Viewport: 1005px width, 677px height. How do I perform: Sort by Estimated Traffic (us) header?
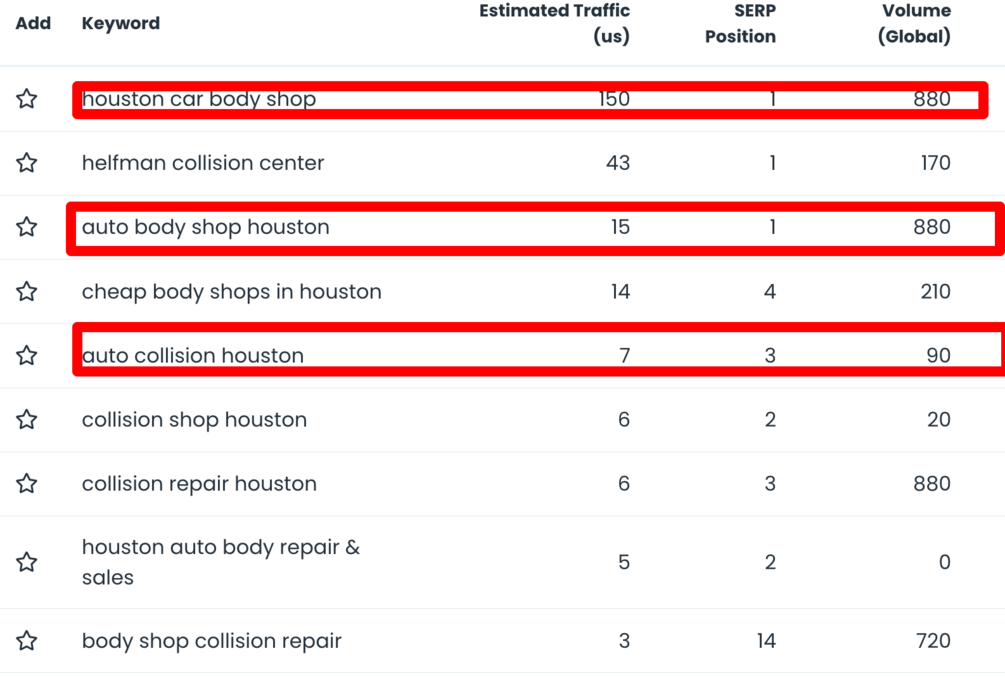[x=554, y=23]
